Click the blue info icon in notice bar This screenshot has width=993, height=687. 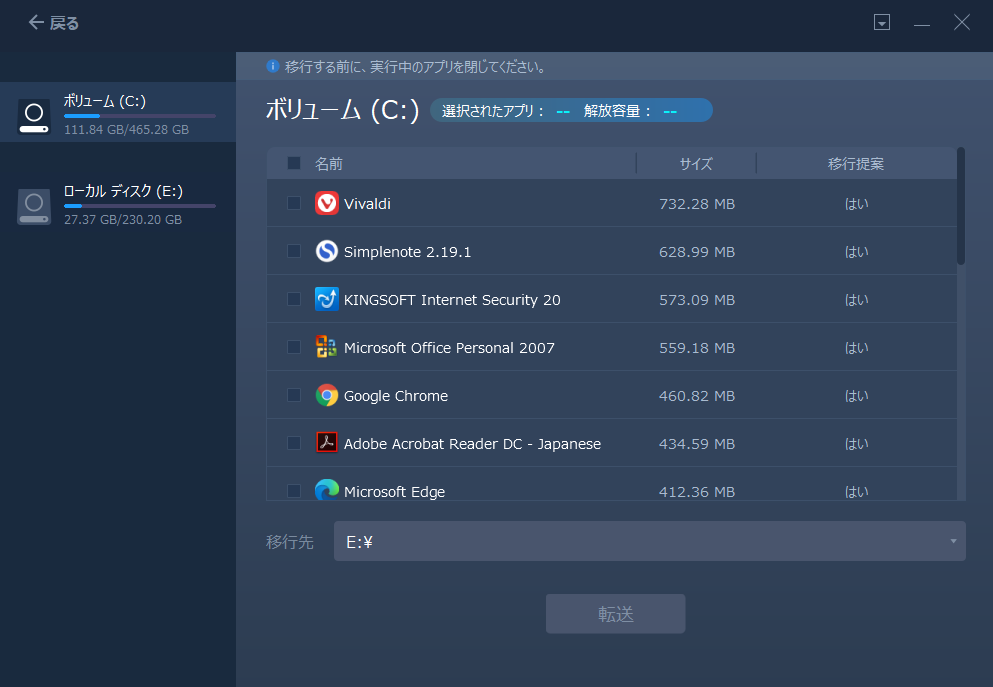273,66
